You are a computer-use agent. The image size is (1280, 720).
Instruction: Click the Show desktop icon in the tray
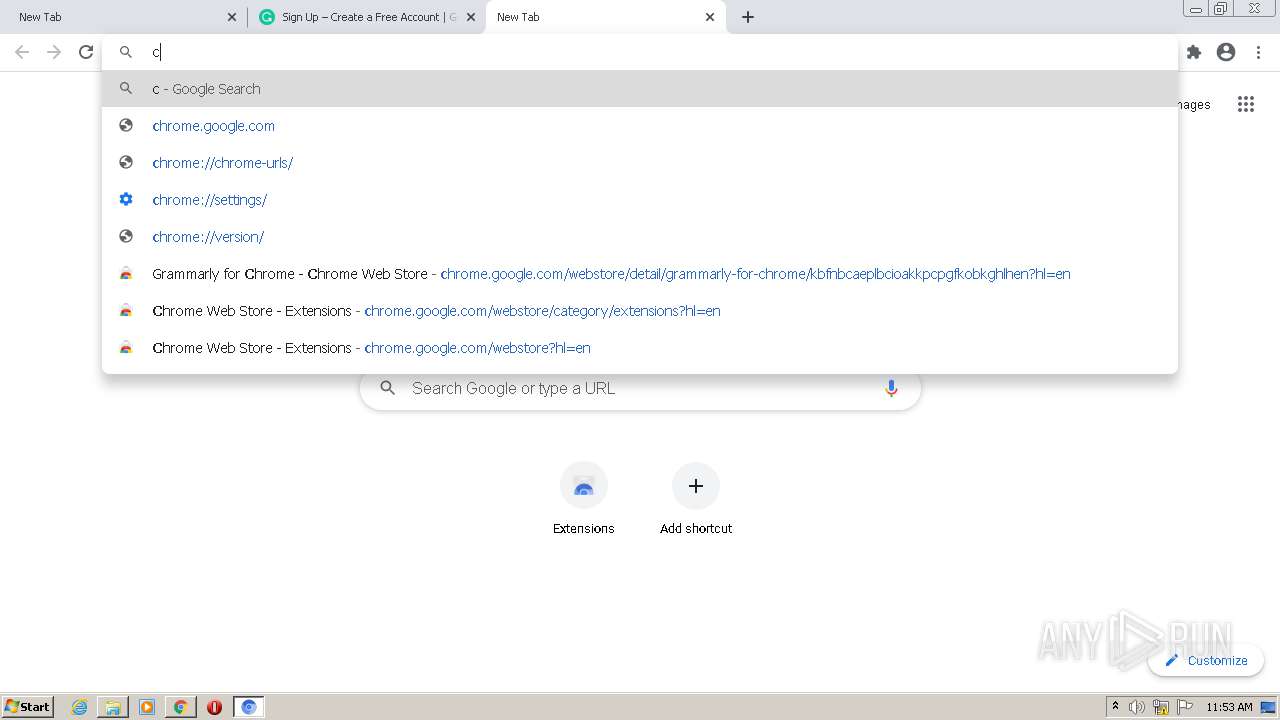click(1269, 707)
